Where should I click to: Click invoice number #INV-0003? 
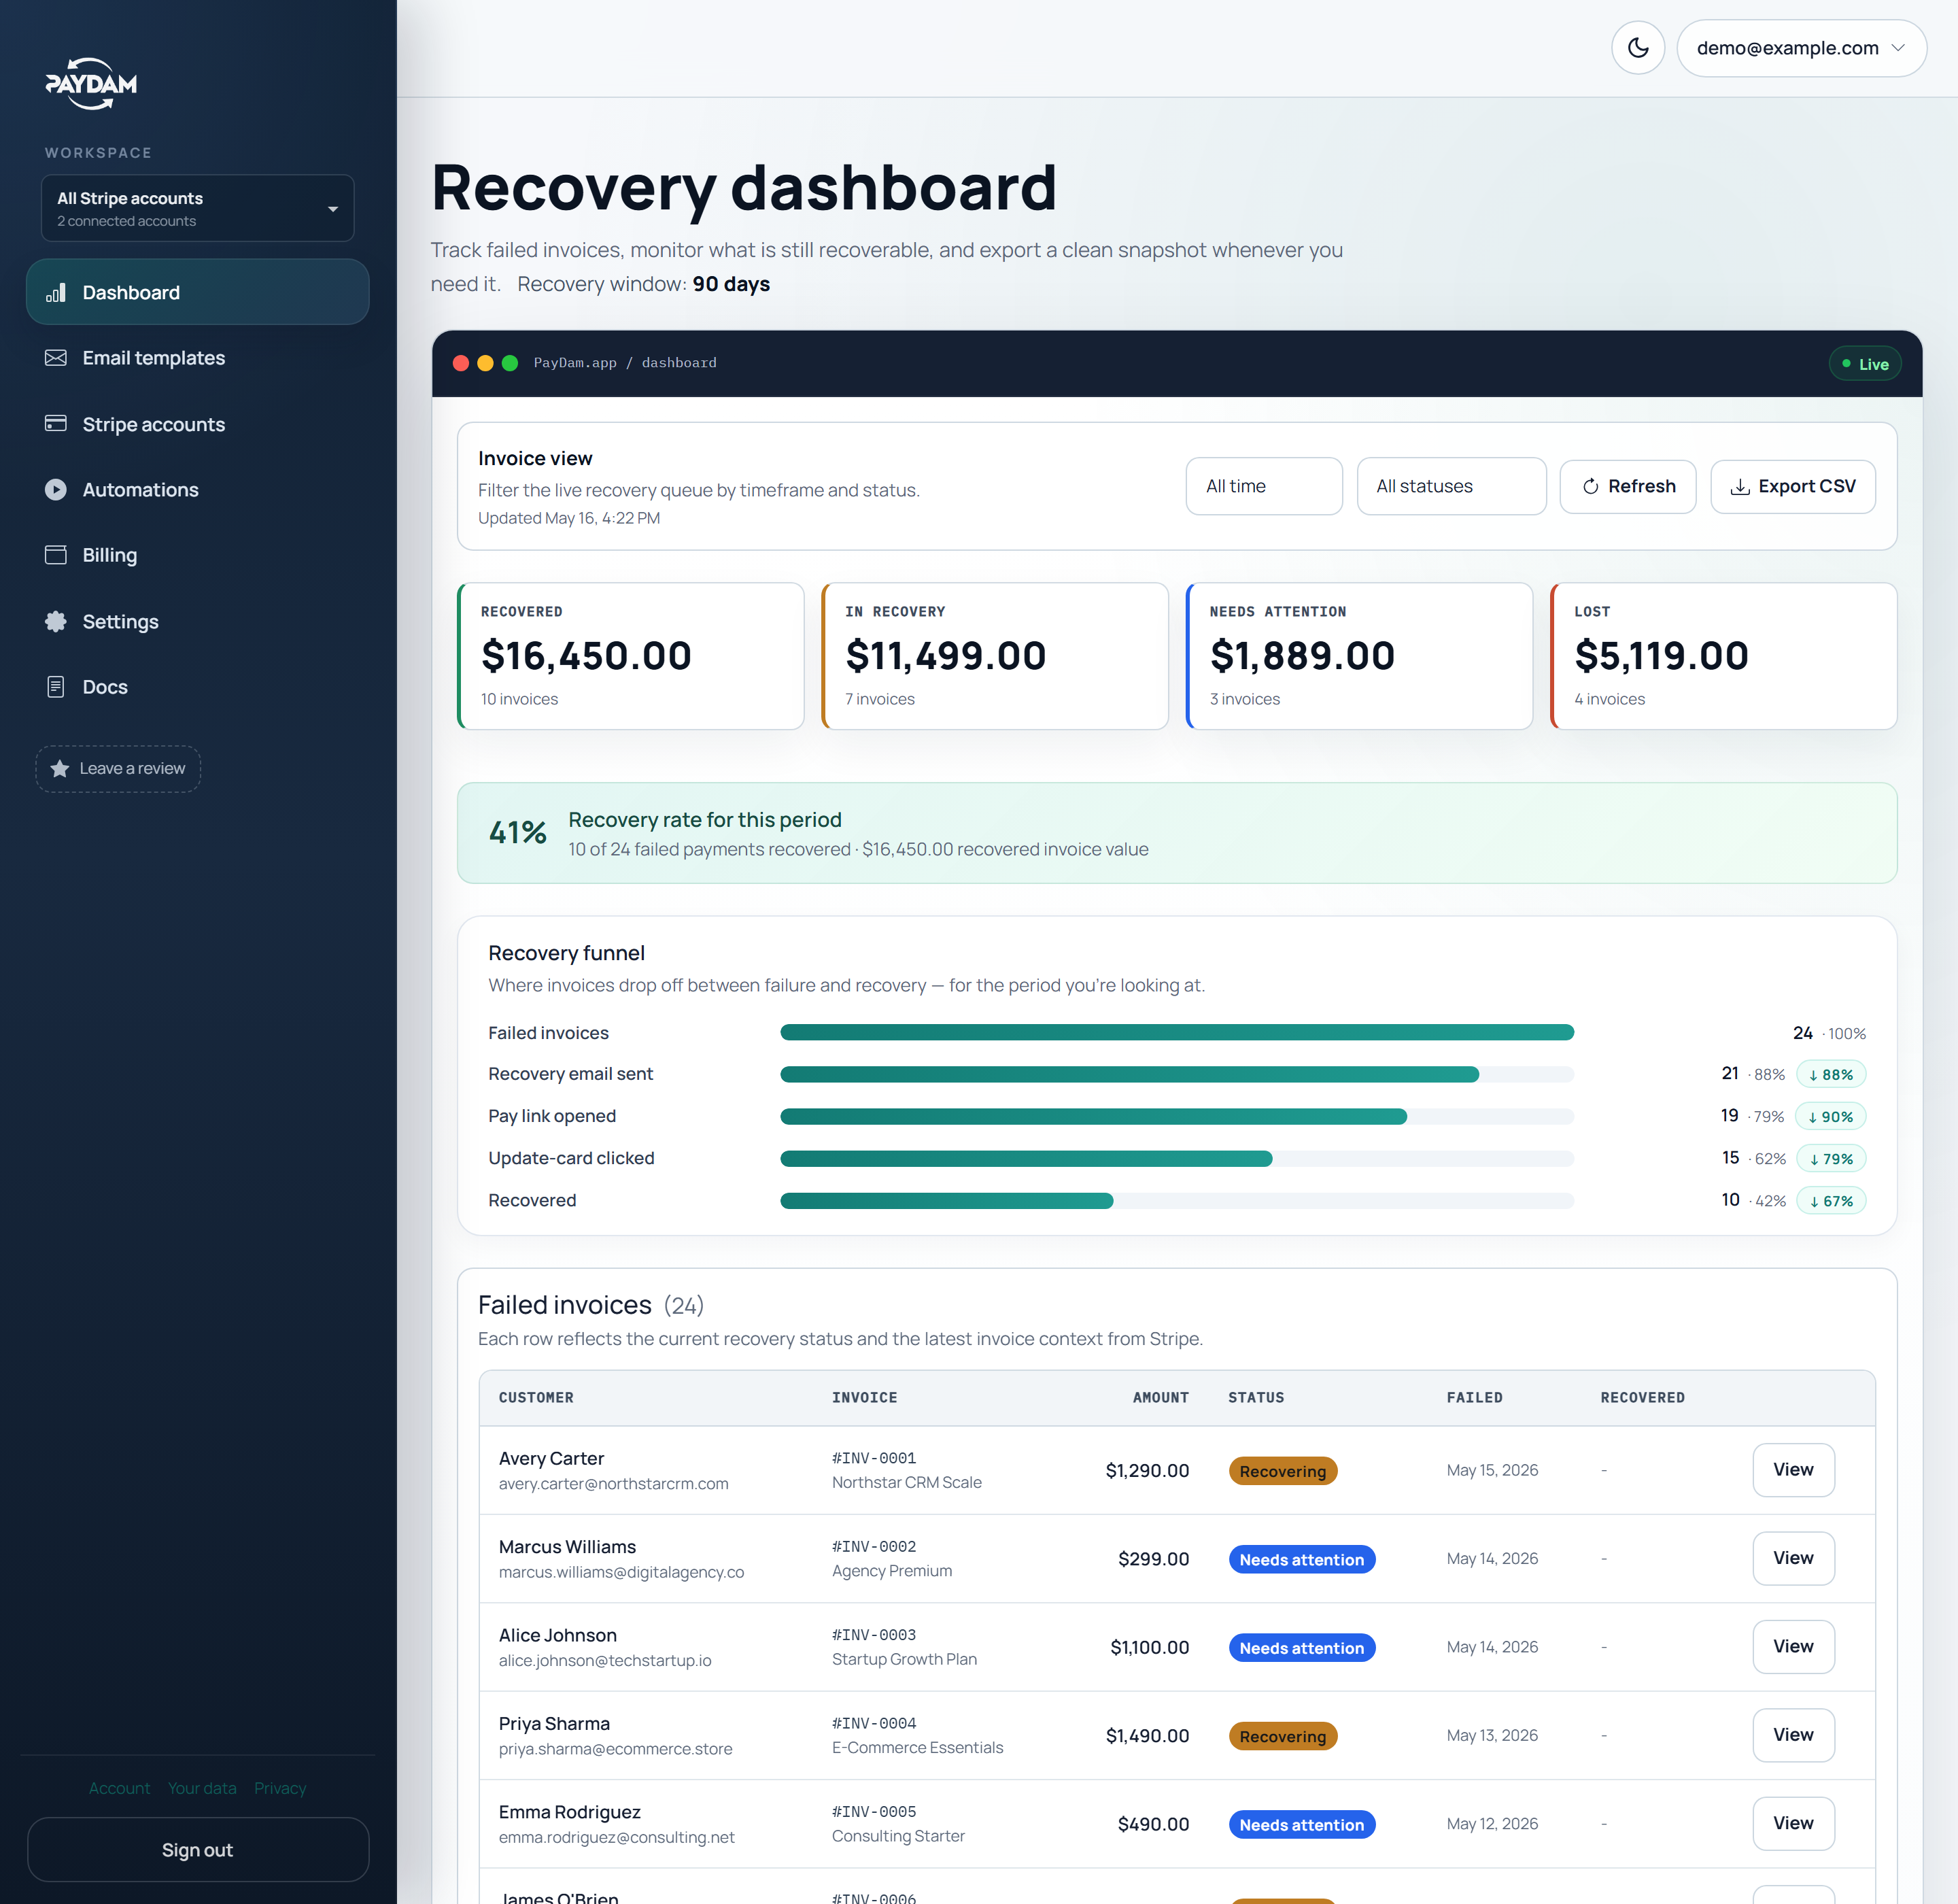(874, 1634)
